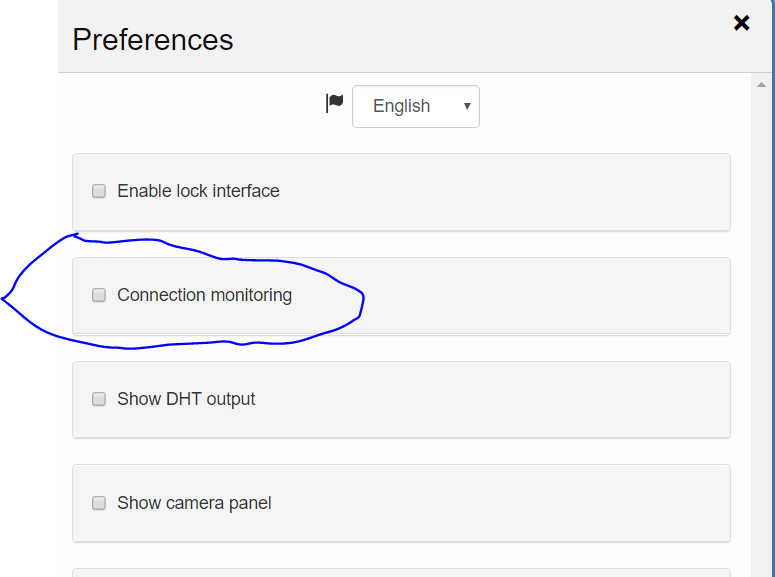
Task: Click the "Enable lock interface" label text
Action: pos(198,191)
